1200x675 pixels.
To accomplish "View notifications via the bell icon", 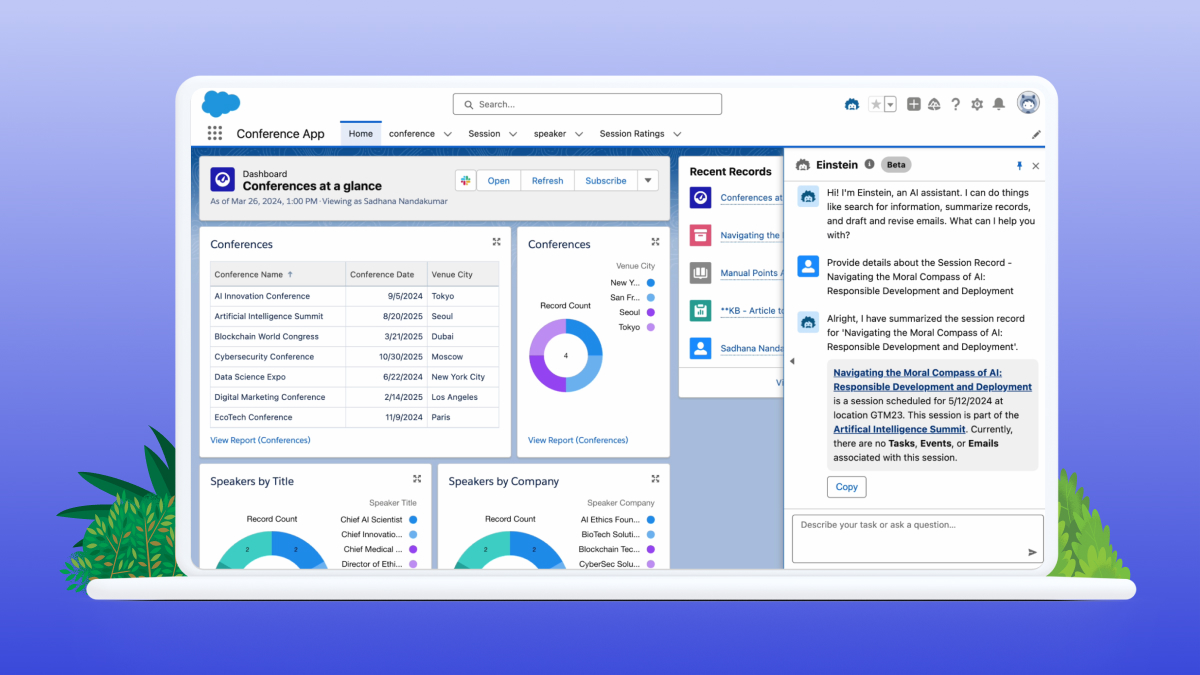I will click(999, 104).
